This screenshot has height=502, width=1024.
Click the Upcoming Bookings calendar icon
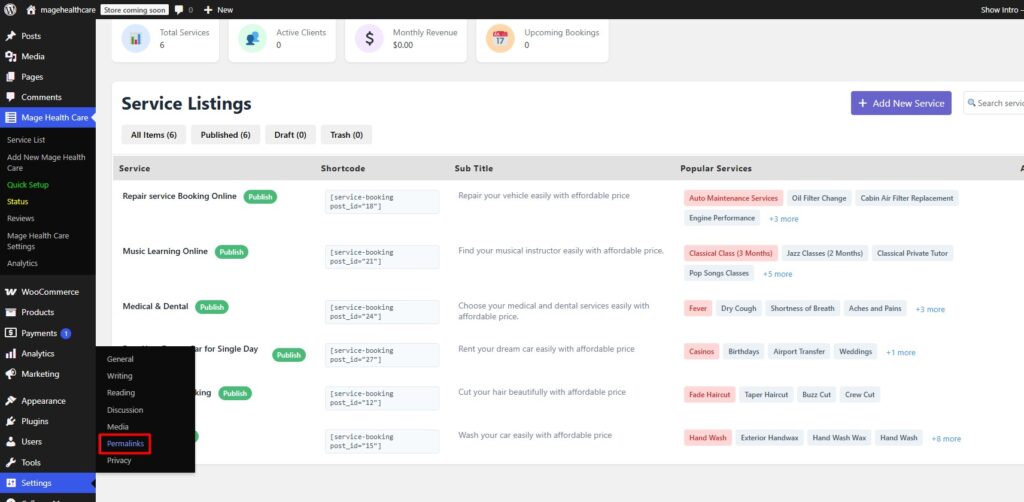coord(500,39)
